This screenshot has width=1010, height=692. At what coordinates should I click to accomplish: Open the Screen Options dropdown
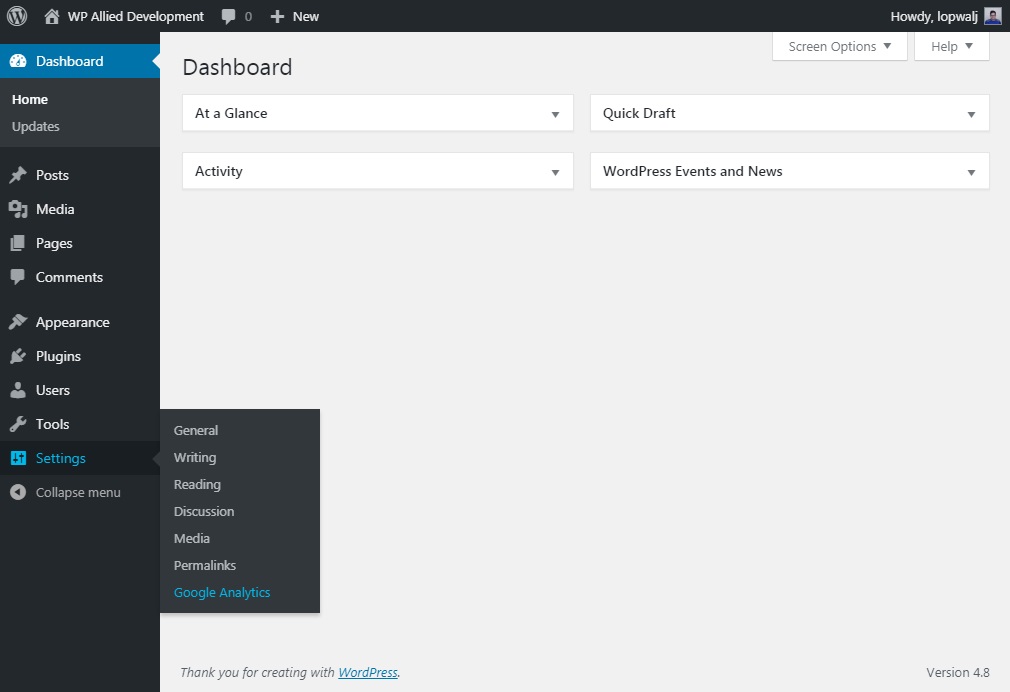click(x=840, y=46)
